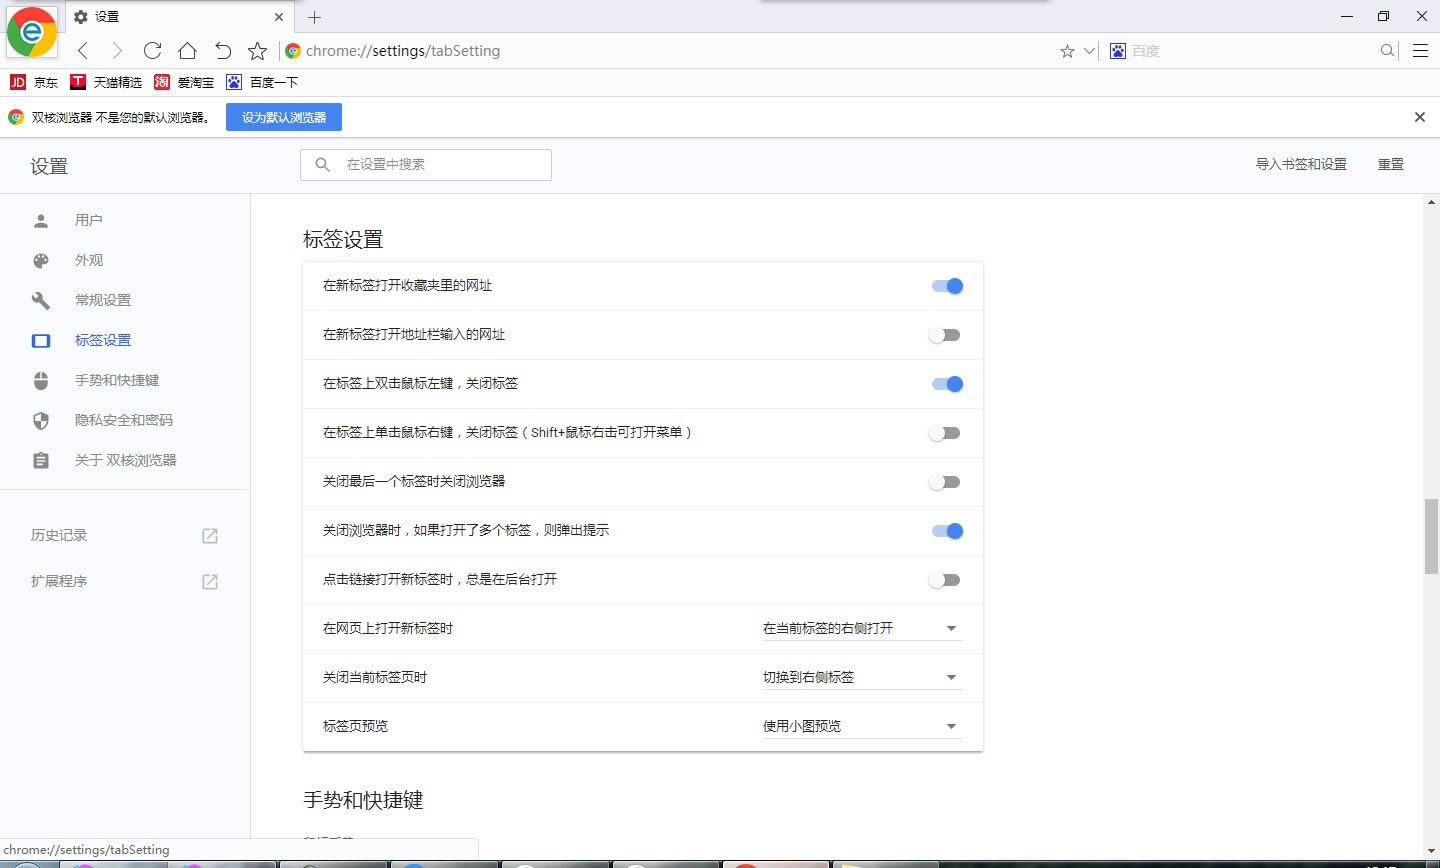The width and height of the screenshot is (1440, 868).
Task: Open the 在网页上打开新标签时 dropdown
Action: (861, 628)
